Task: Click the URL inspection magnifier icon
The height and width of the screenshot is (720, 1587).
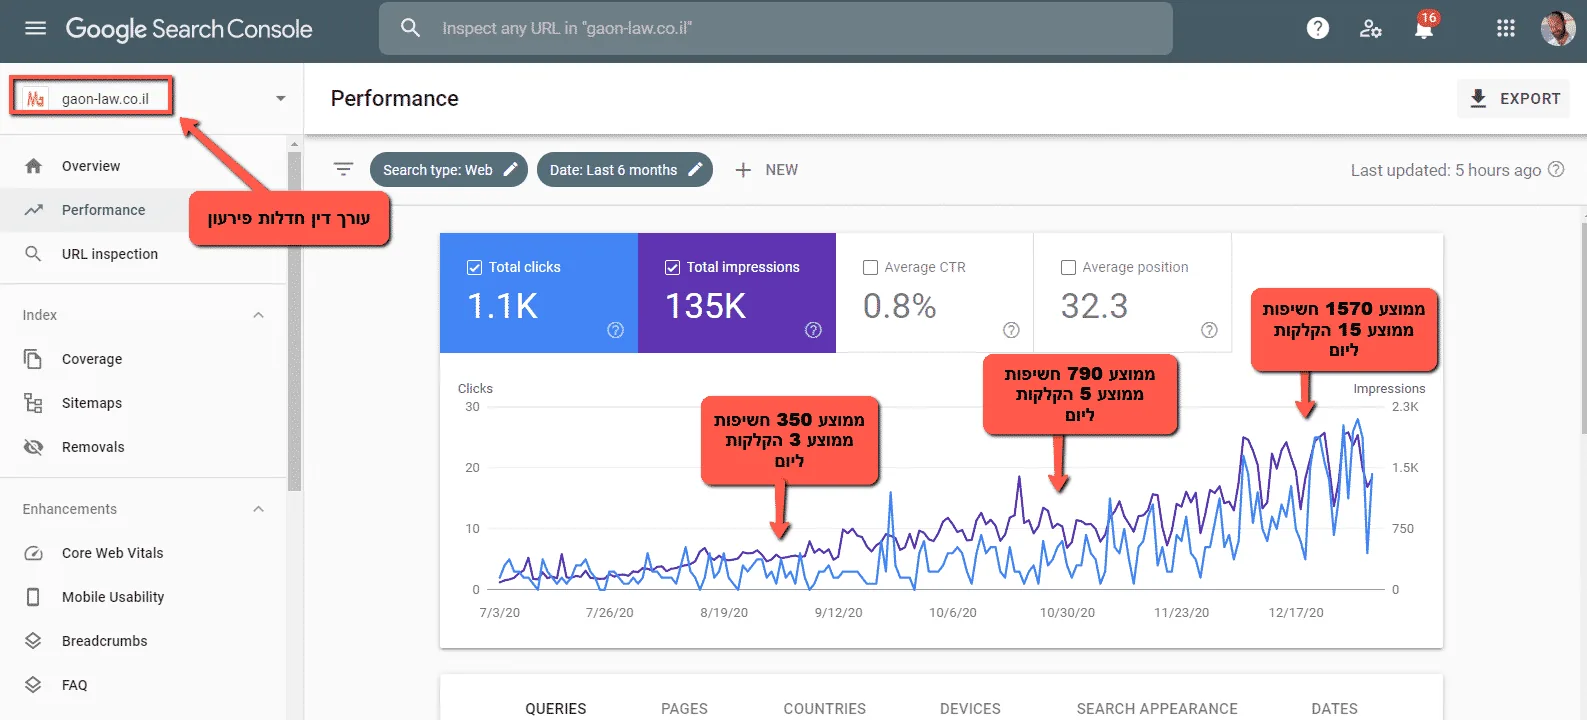Action: click(33, 254)
